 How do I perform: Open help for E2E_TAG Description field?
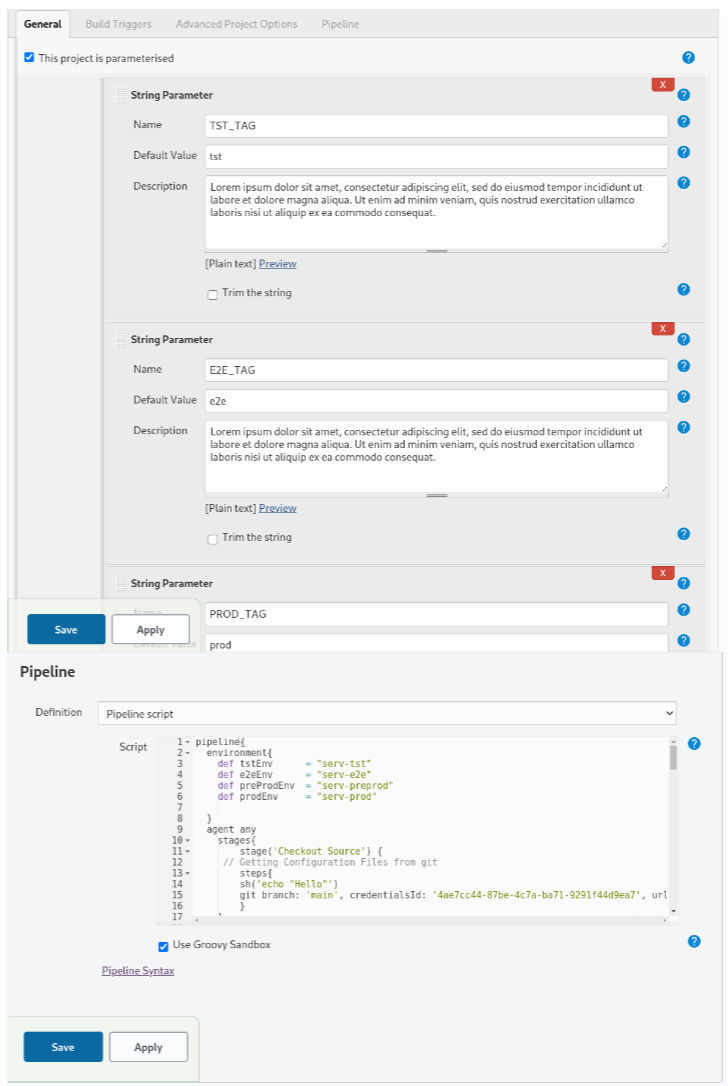tap(684, 427)
